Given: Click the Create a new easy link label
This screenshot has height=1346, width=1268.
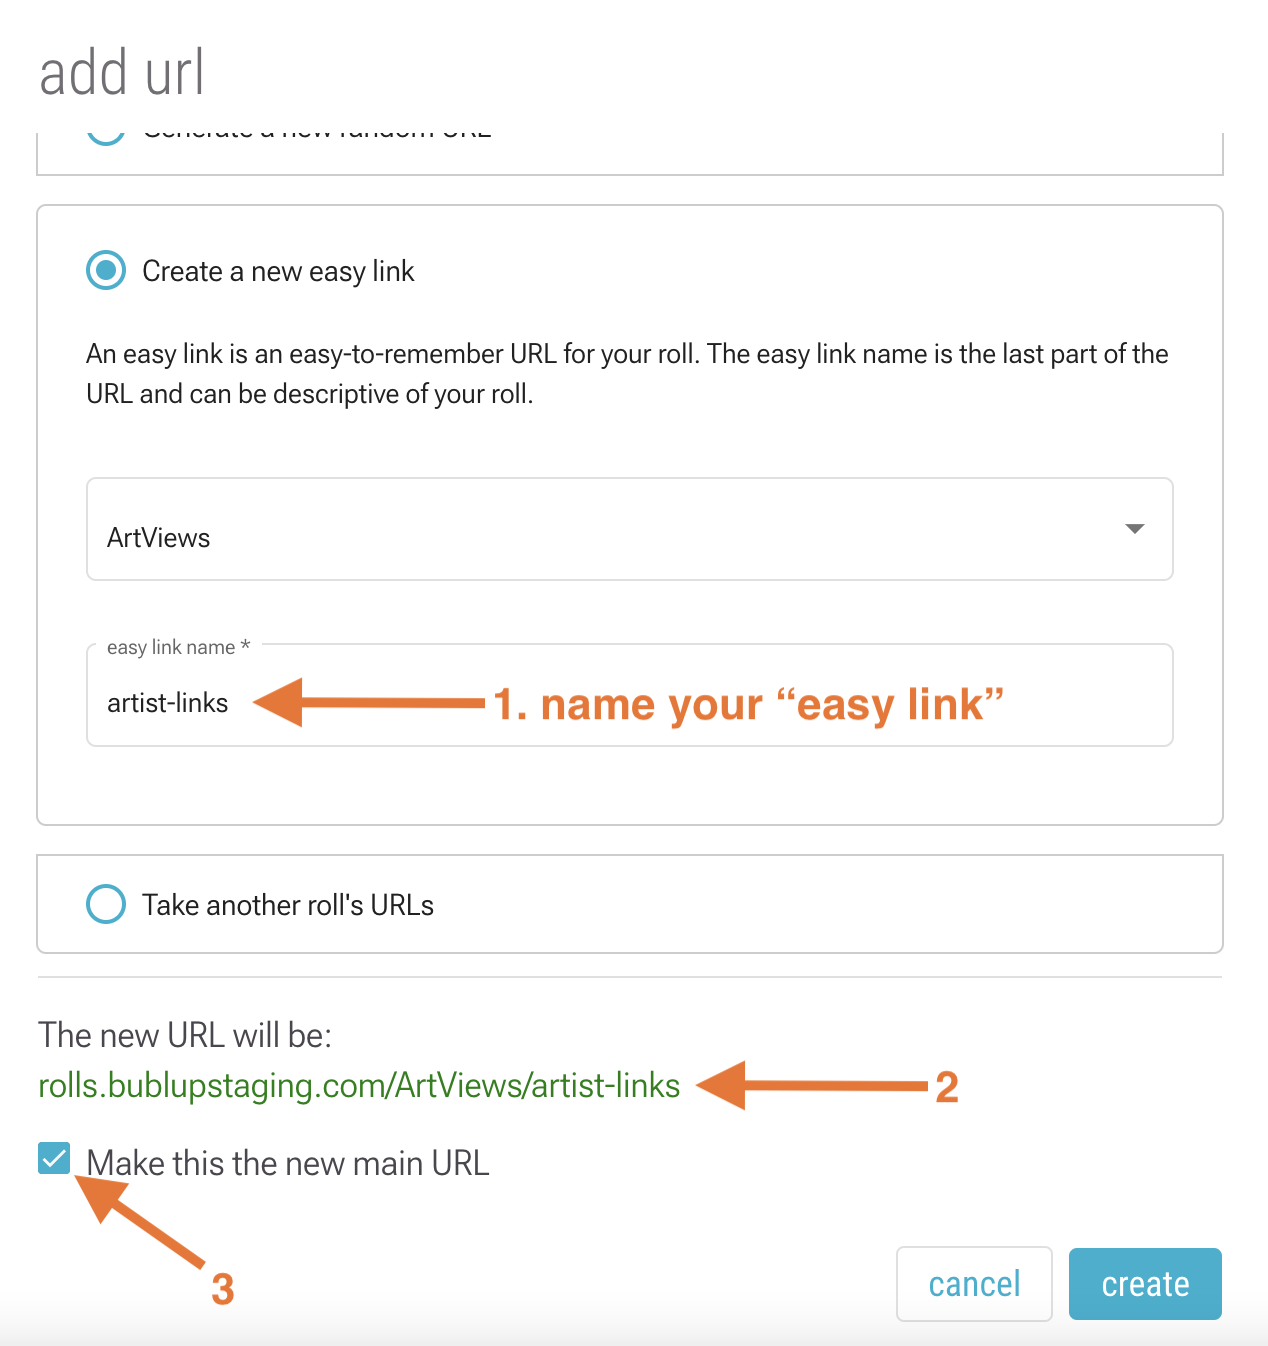Looking at the screenshot, I should pos(278,271).
